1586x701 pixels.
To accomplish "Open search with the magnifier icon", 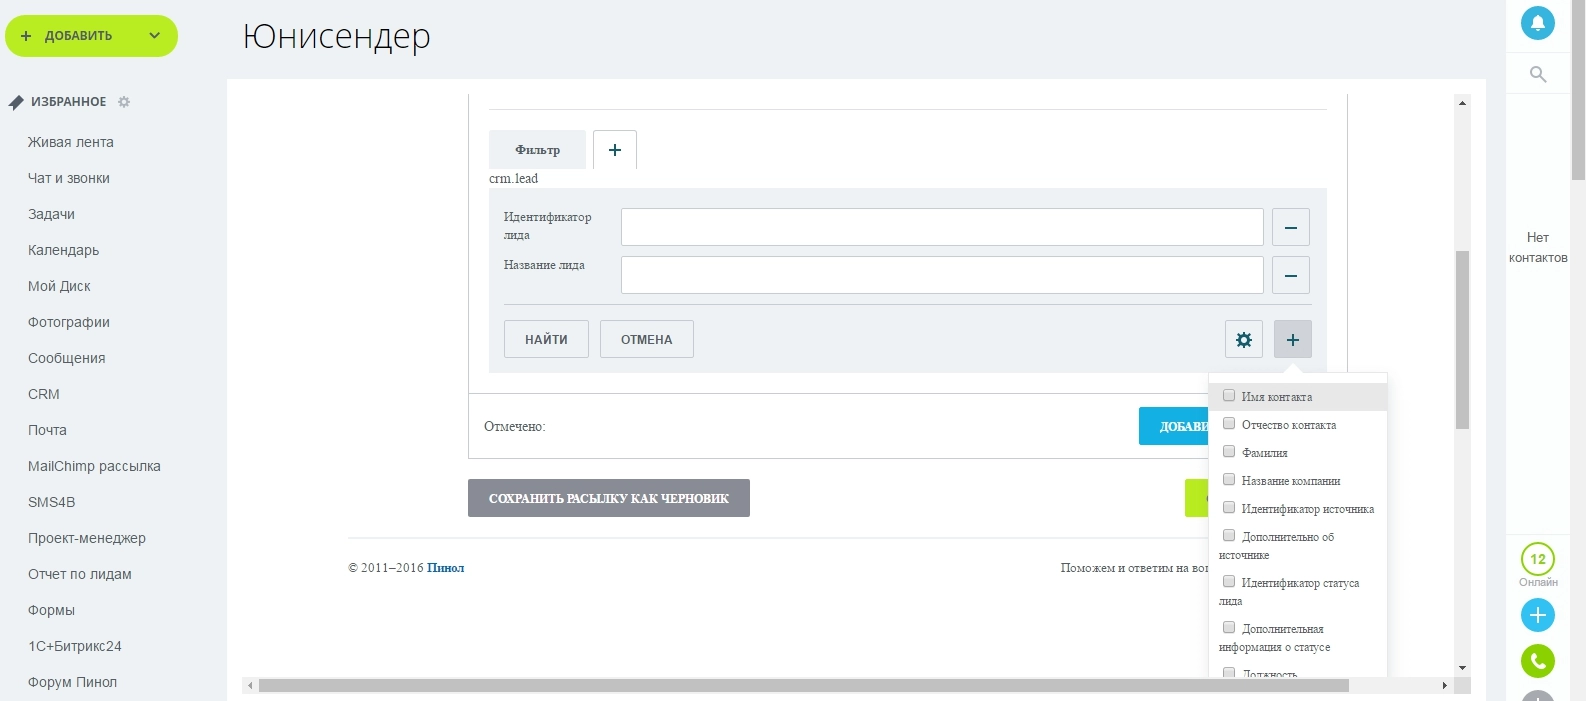I will (1538, 74).
